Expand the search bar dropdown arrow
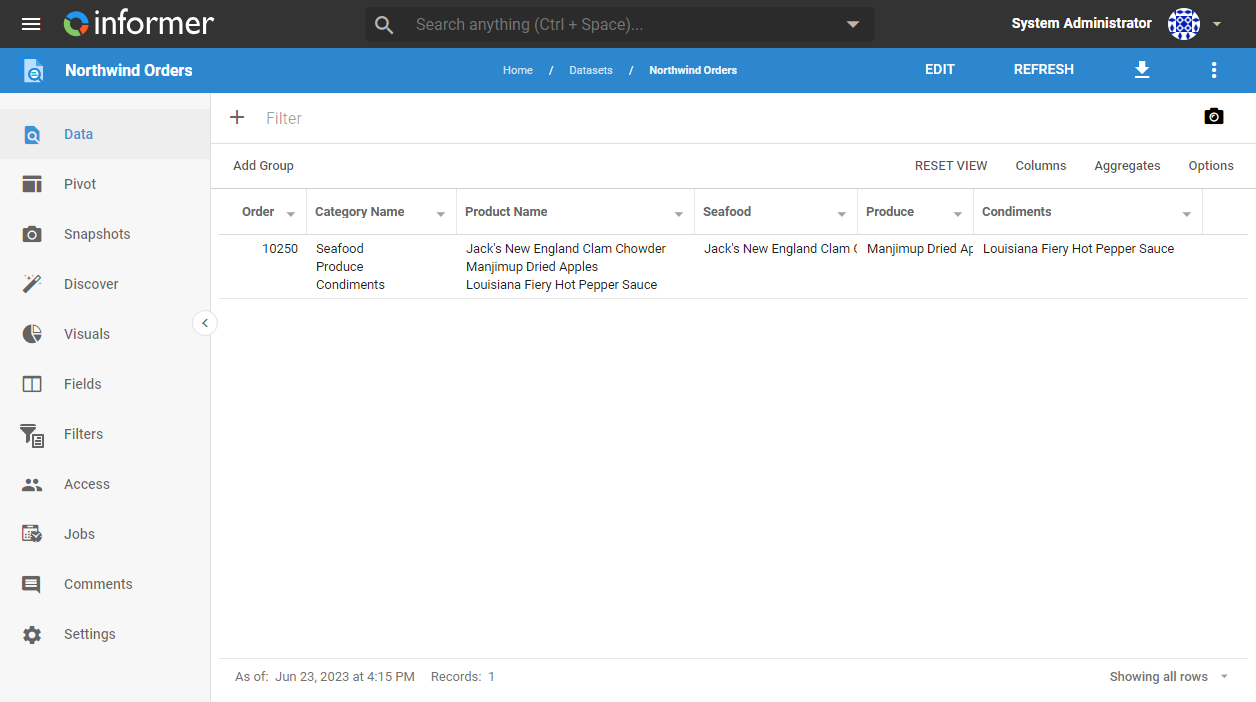Viewport: 1256px width, 702px height. (x=853, y=24)
